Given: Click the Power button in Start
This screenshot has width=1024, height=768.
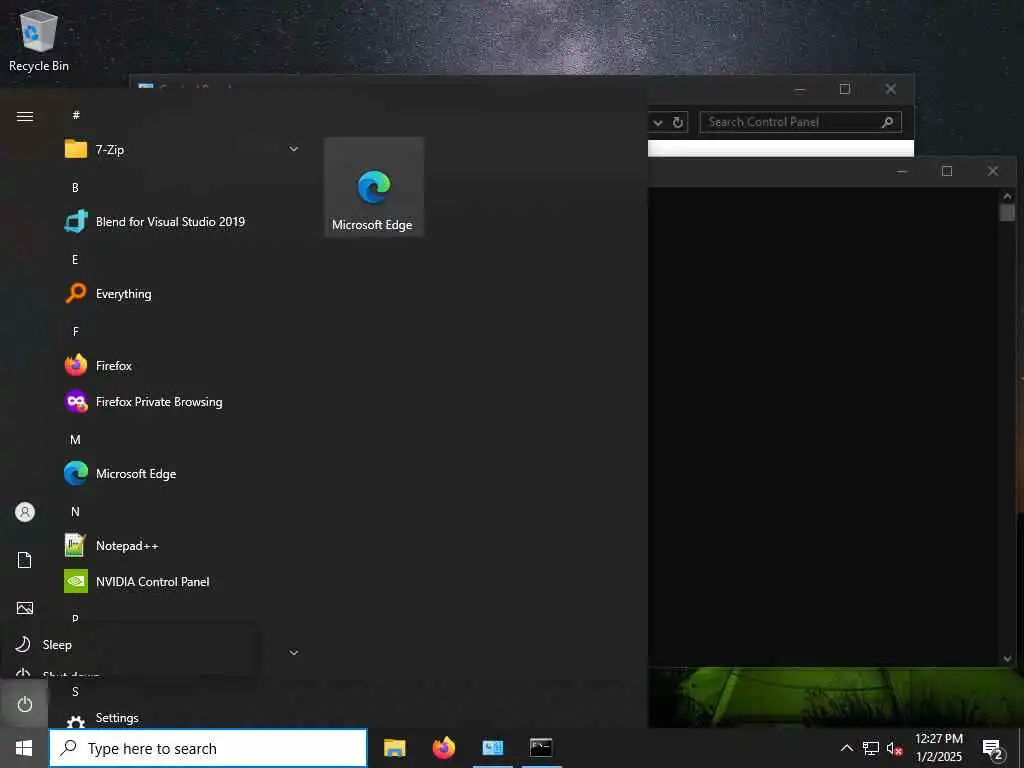Looking at the screenshot, I should pyautogui.click(x=25, y=704).
